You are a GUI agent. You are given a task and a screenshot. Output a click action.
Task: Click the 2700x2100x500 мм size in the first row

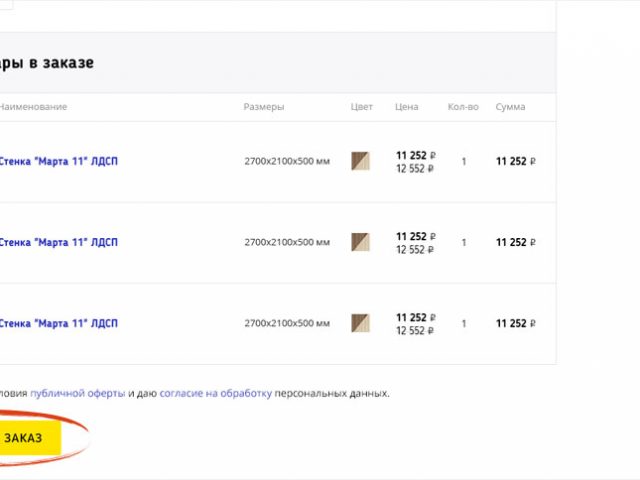(287, 161)
